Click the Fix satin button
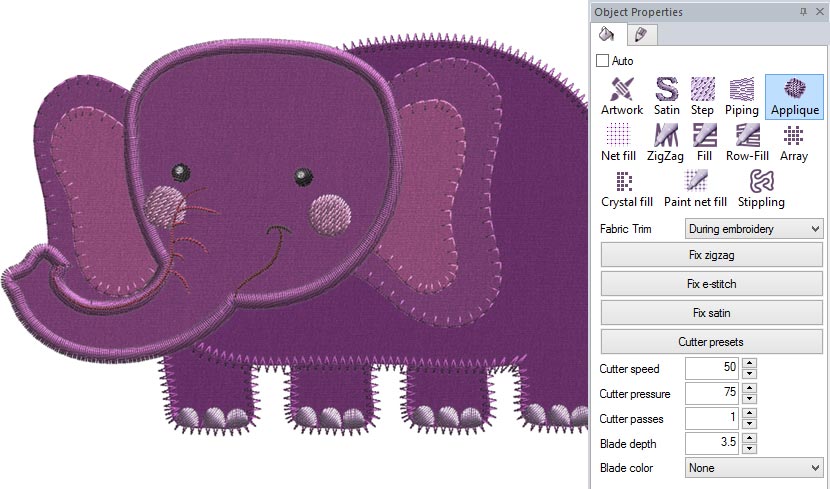The image size is (830, 489). tap(711, 313)
